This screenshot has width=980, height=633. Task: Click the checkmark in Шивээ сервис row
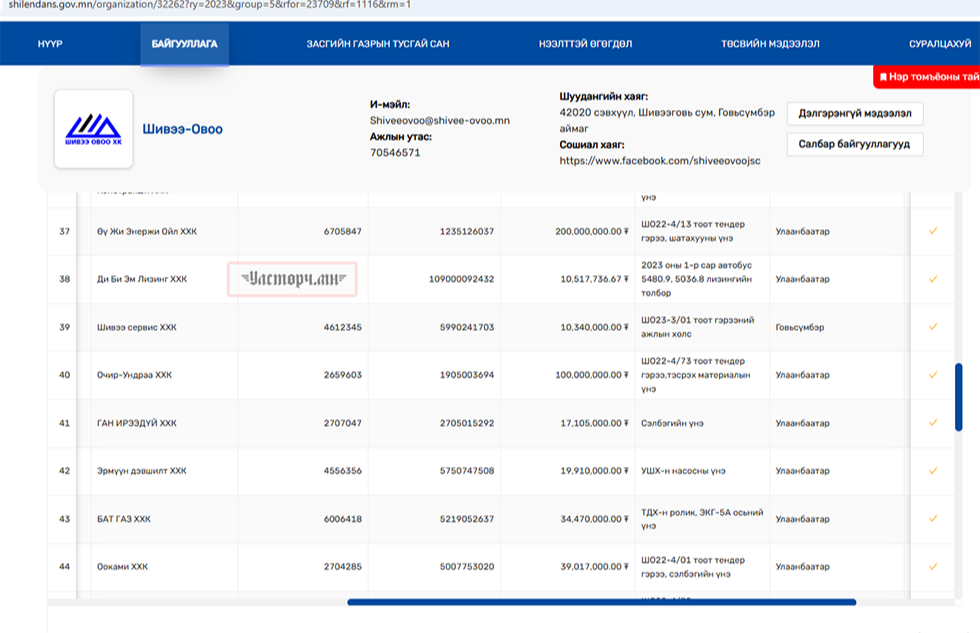(932, 327)
